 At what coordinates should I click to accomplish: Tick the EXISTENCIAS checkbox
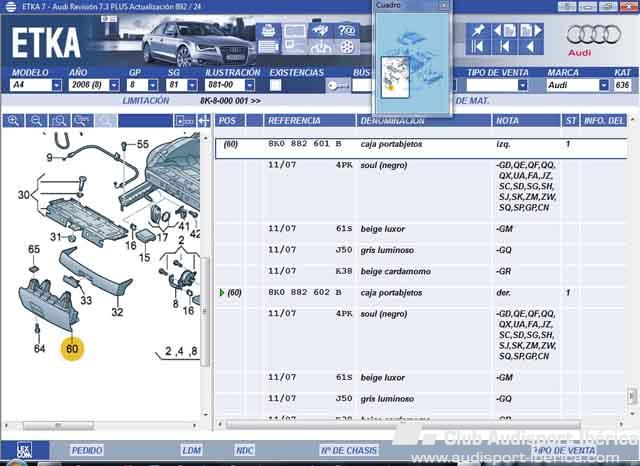(276, 85)
